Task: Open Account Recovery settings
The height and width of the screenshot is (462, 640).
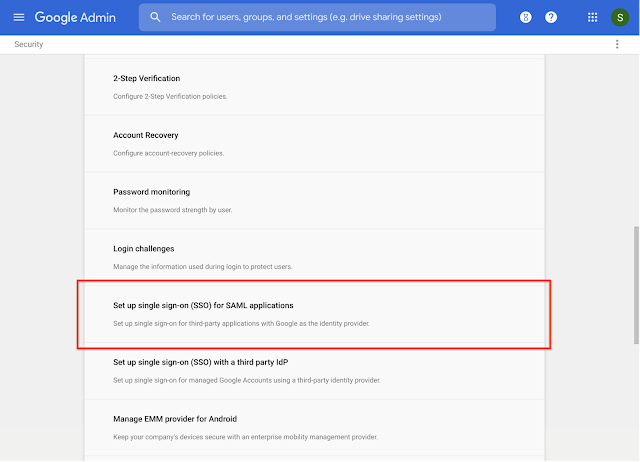Action: 314,144
